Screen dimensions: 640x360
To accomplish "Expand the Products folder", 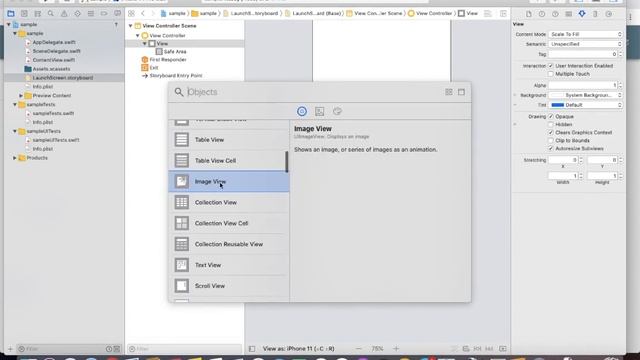I will point(15,158).
